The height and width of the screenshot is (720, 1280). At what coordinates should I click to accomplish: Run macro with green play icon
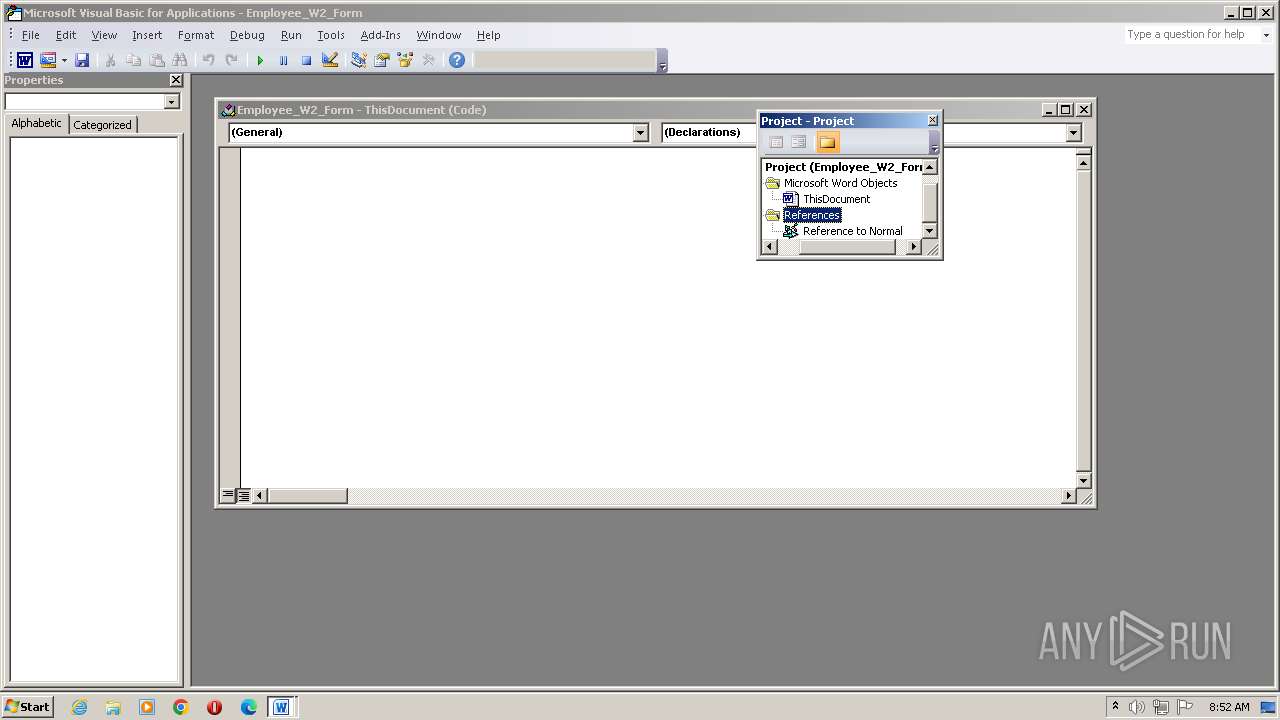tap(260, 60)
